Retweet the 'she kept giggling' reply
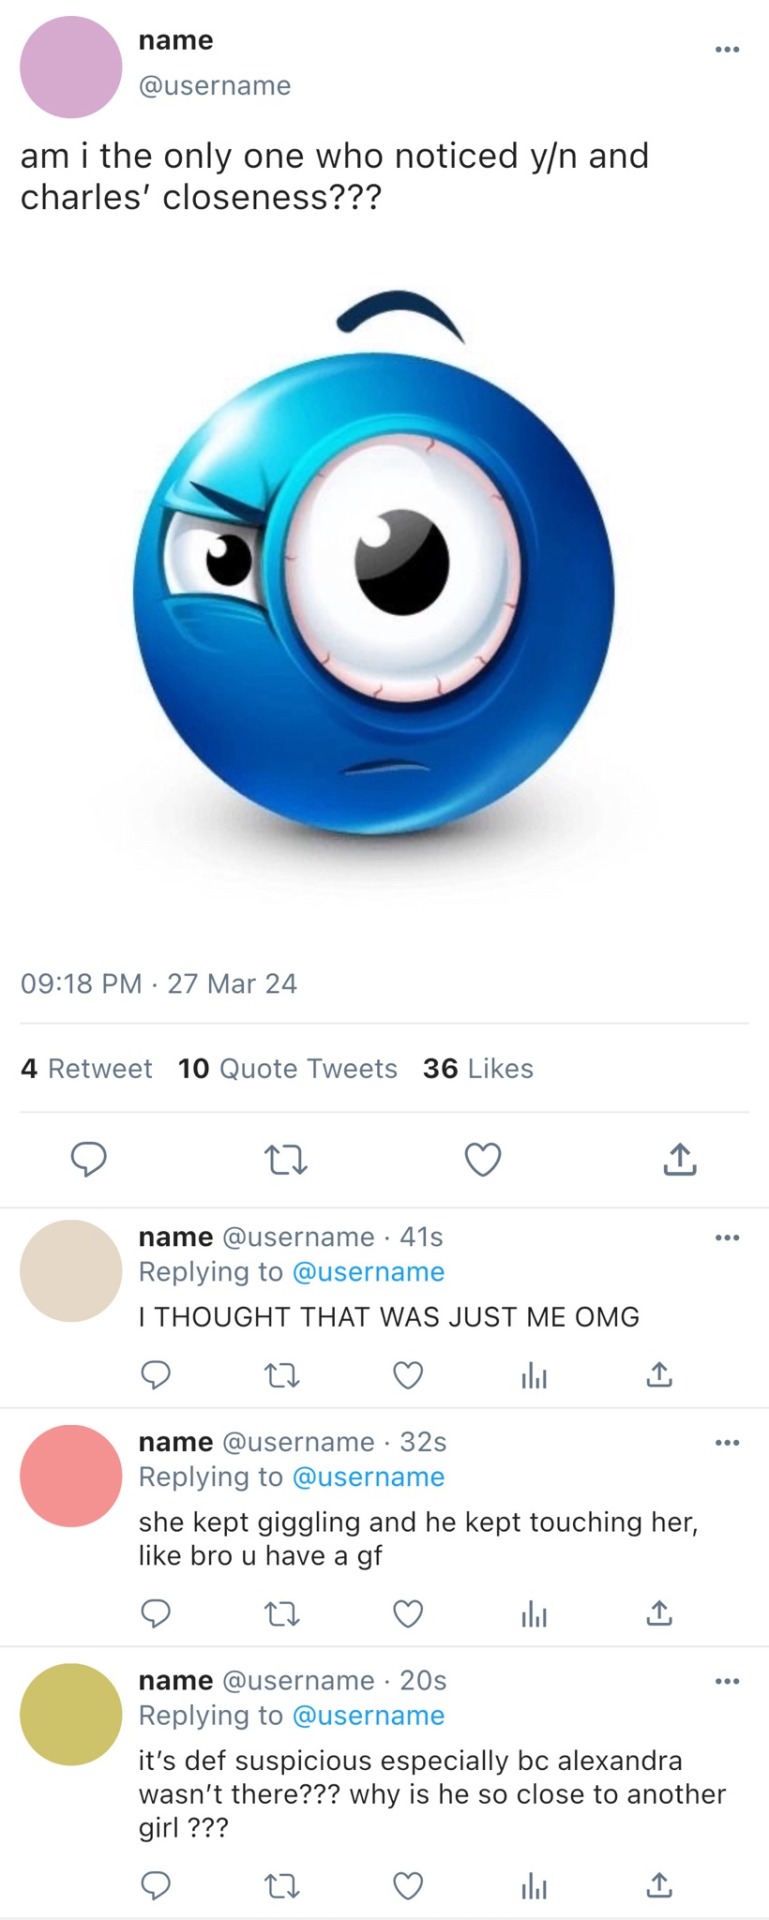This screenshot has height=1920, width=769. point(280,1614)
